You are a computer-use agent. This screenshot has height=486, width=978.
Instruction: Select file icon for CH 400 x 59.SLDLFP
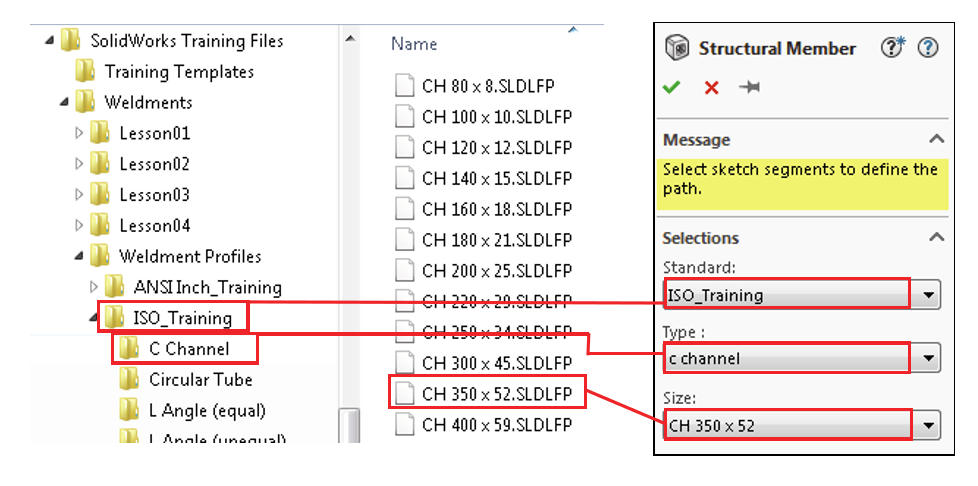(x=405, y=424)
